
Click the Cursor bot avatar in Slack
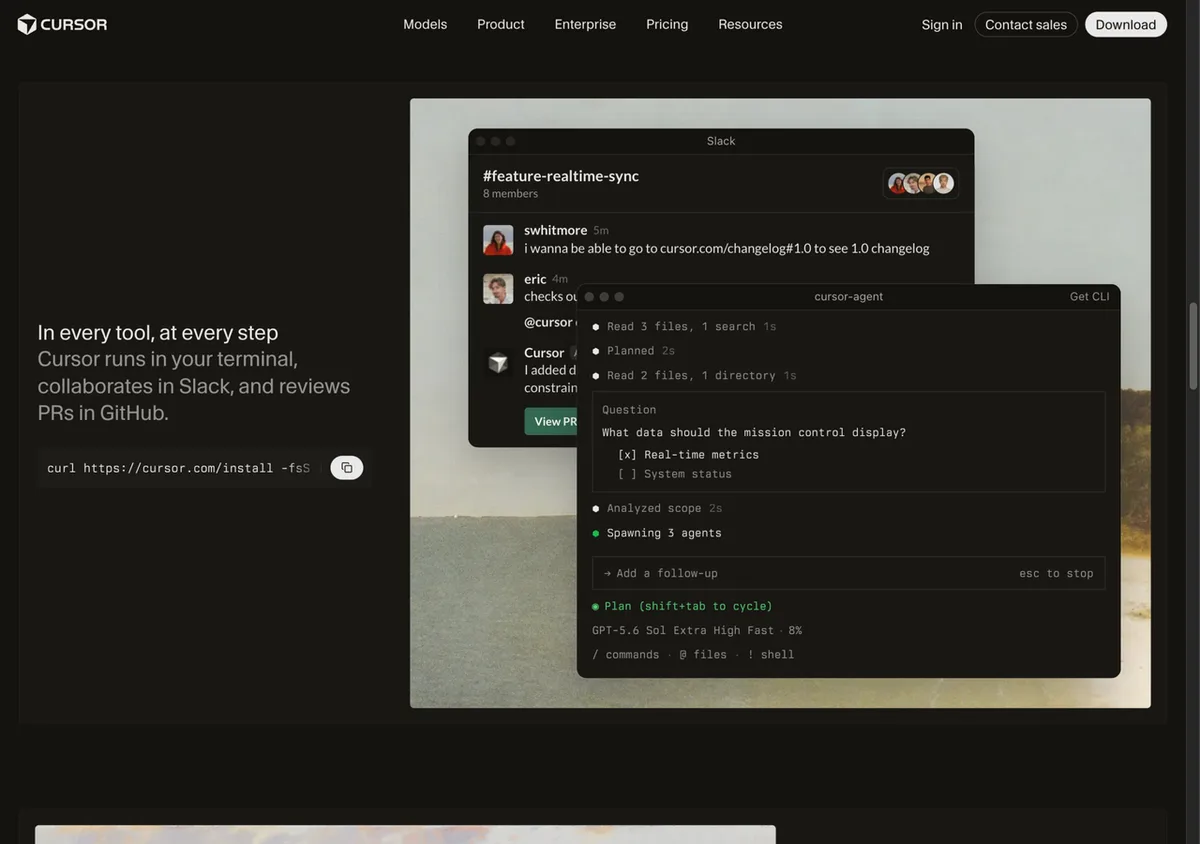[498, 363]
